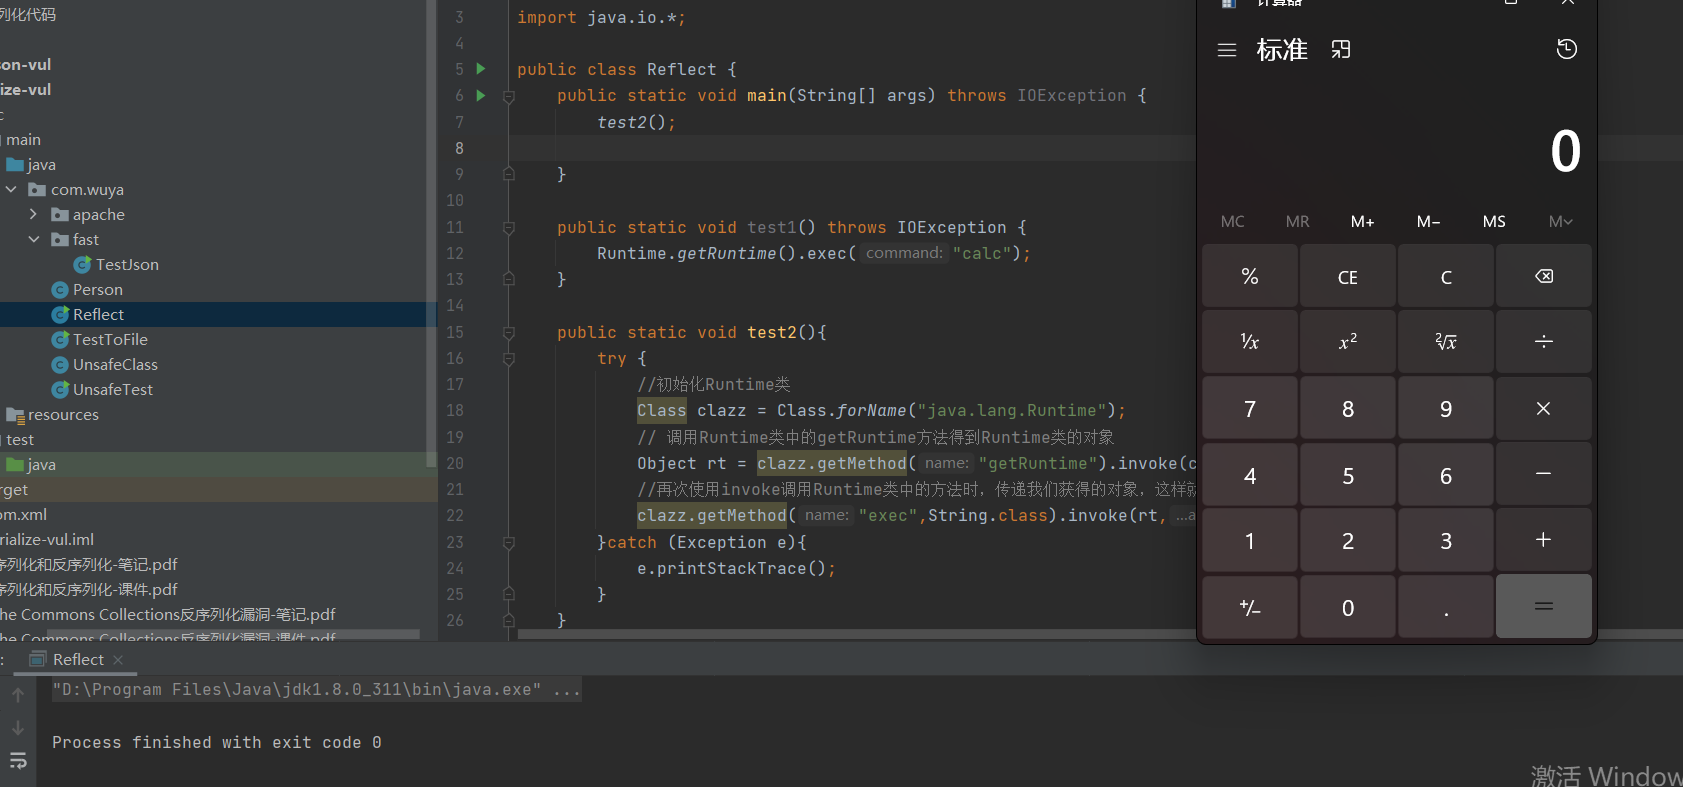Collapse test1 method fold marker on line 11
The height and width of the screenshot is (787, 1683).
coord(508,228)
